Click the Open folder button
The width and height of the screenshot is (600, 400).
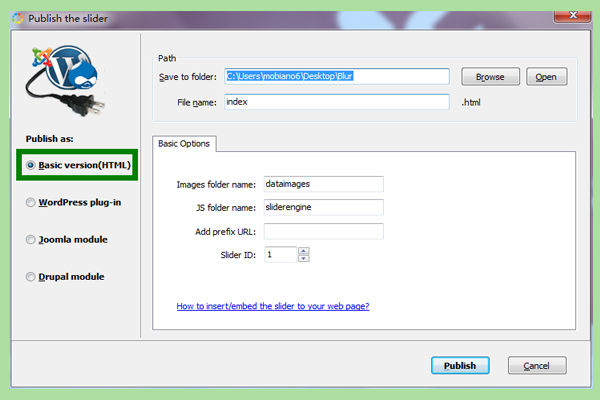546,77
